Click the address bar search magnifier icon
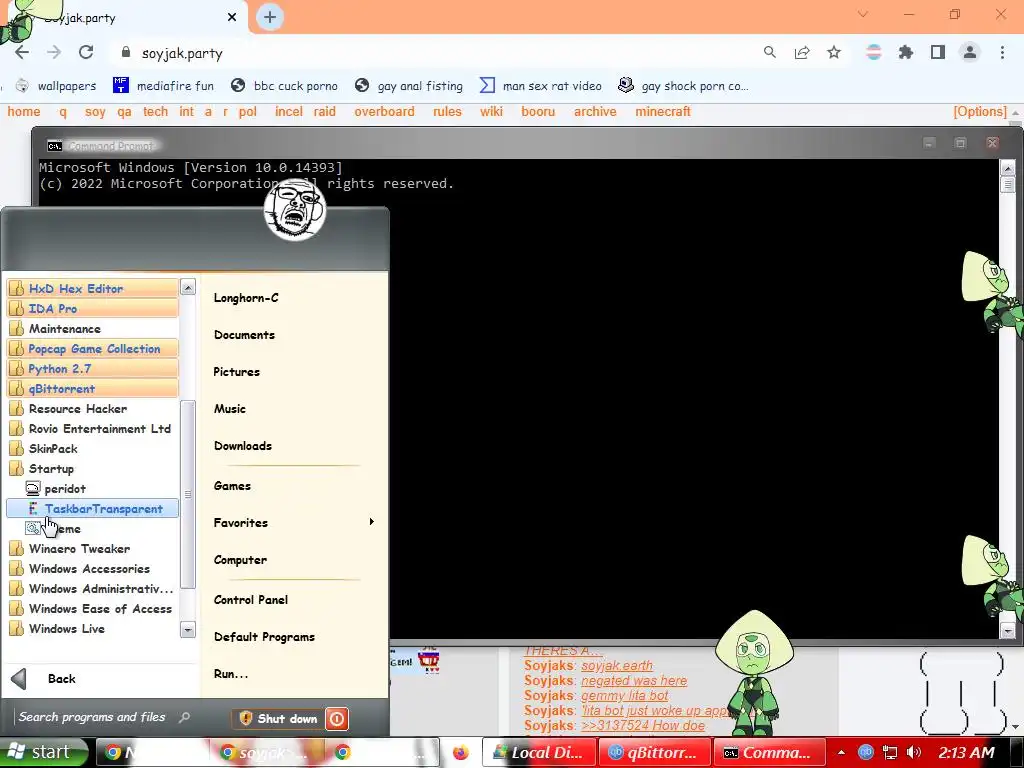This screenshot has width=1024, height=768. (x=770, y=52)
